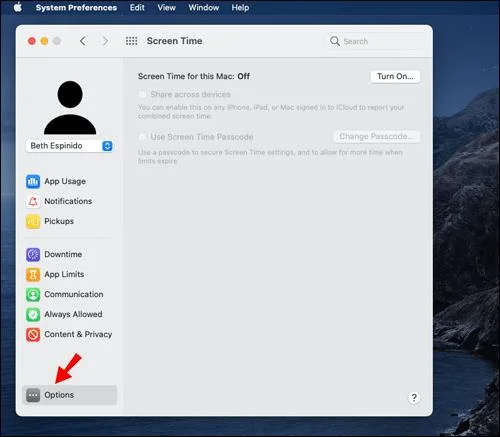Click the purple Downtime icon

33,255
